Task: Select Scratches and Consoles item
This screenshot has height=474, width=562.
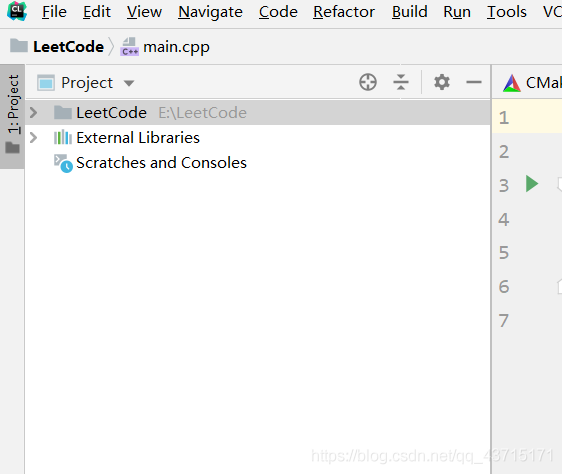Action: tap(161, 163)
